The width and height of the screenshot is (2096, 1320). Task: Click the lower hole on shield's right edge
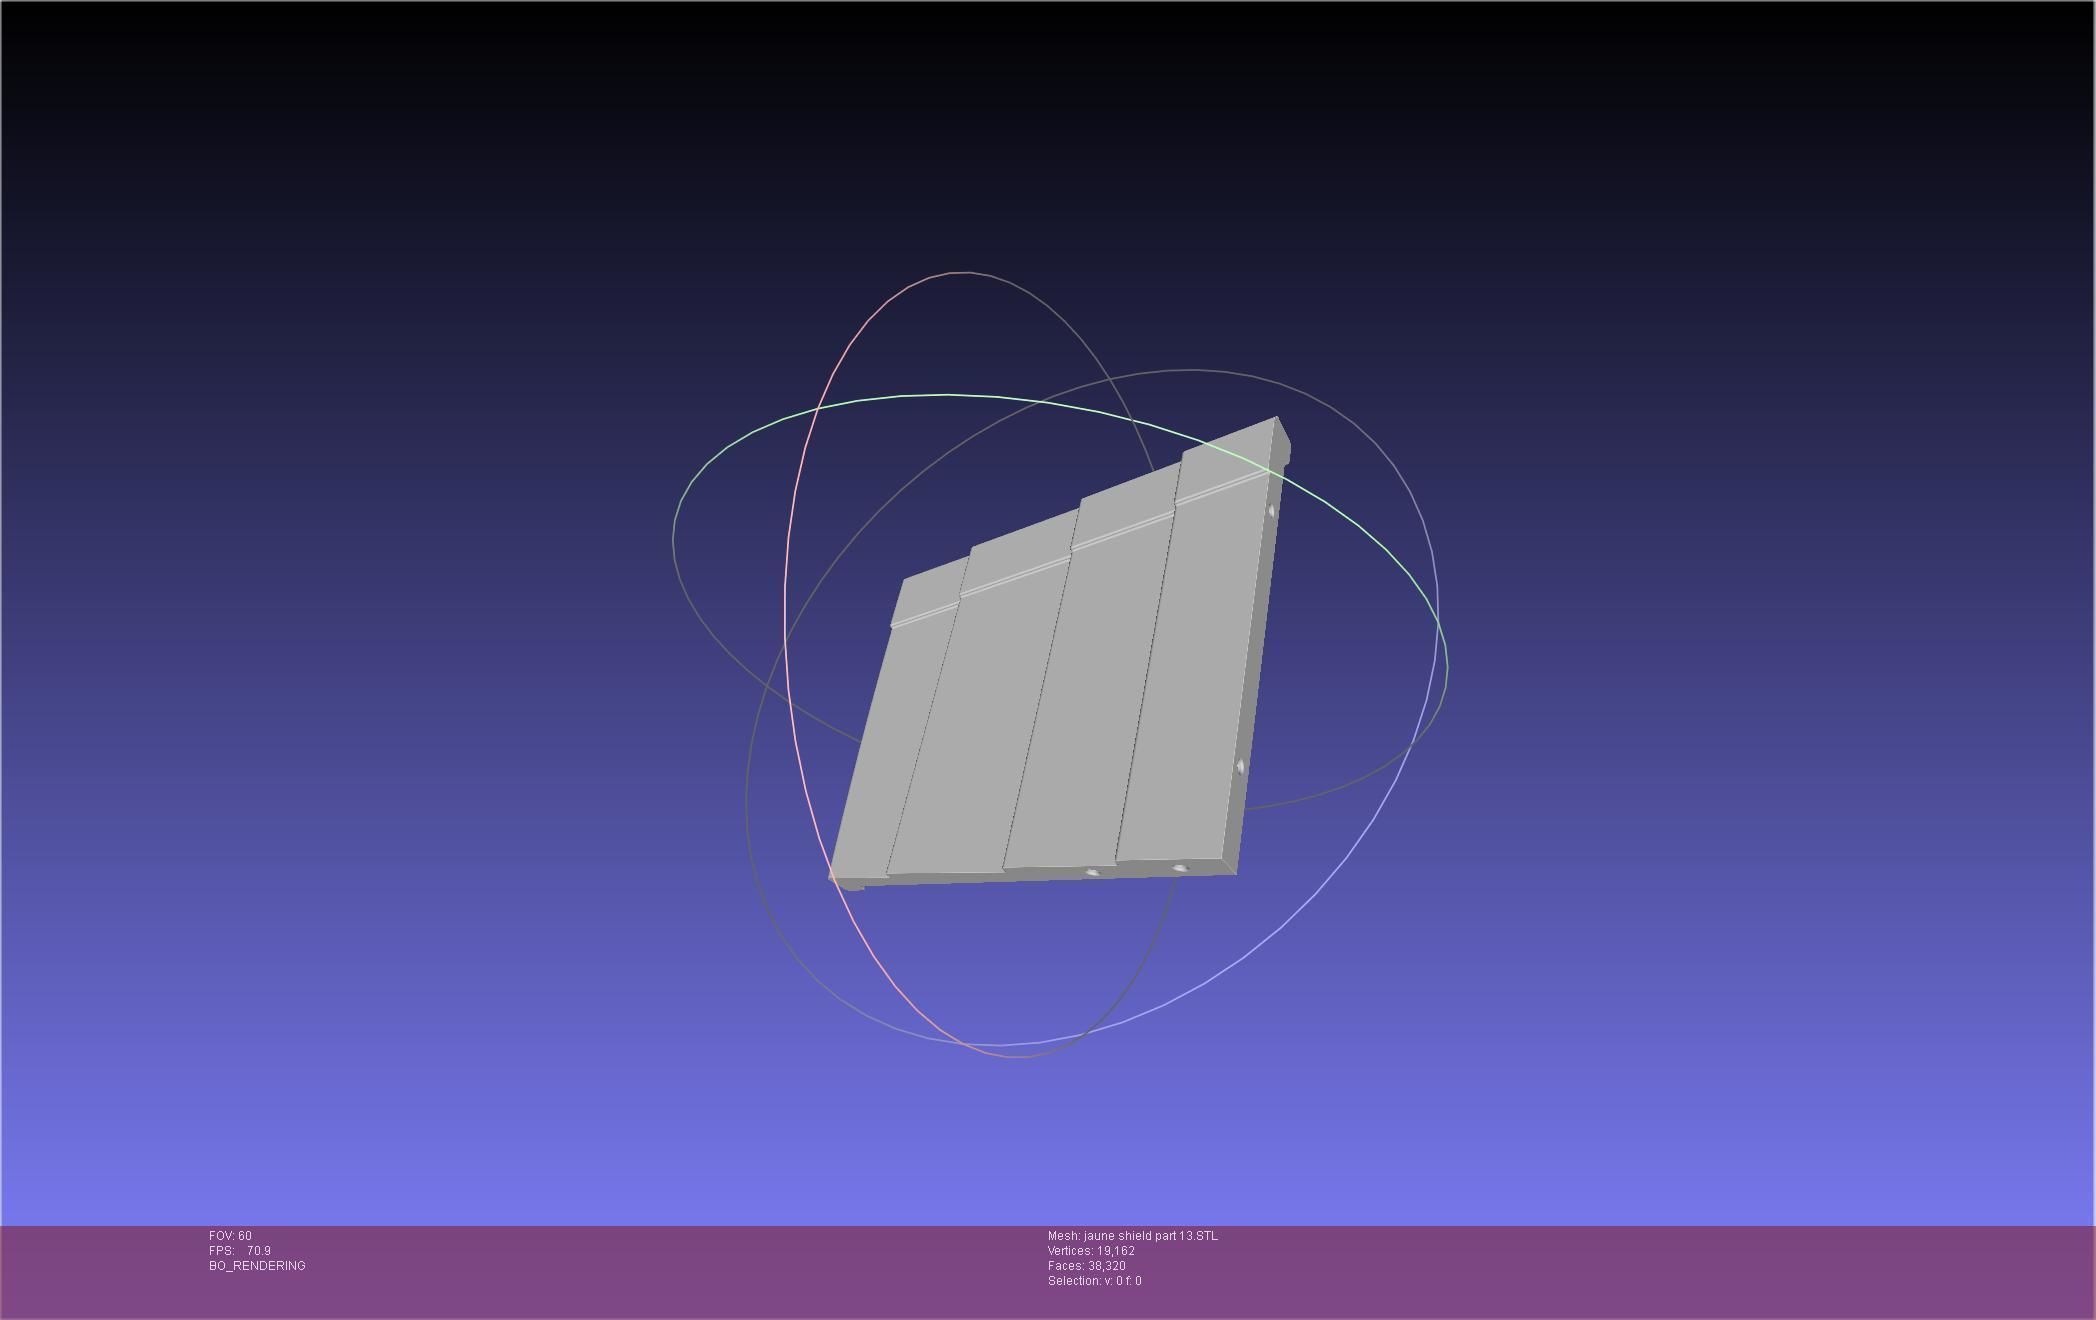[1241, 767]
